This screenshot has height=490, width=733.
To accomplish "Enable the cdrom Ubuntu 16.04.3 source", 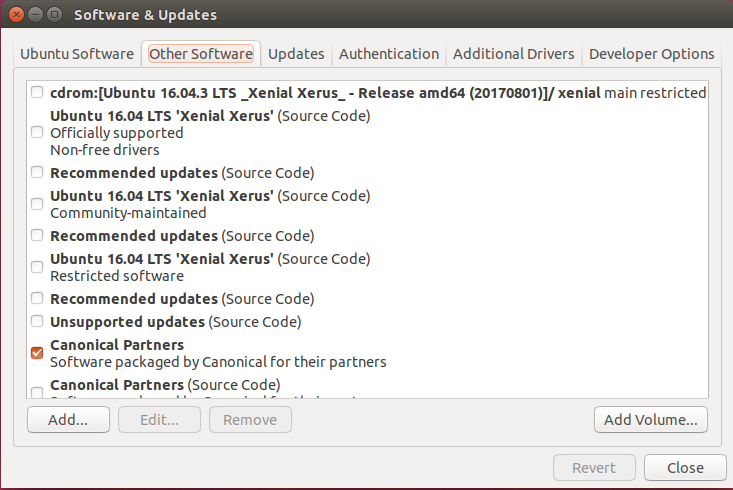I will pyautogui.click(x=37, y=92).
